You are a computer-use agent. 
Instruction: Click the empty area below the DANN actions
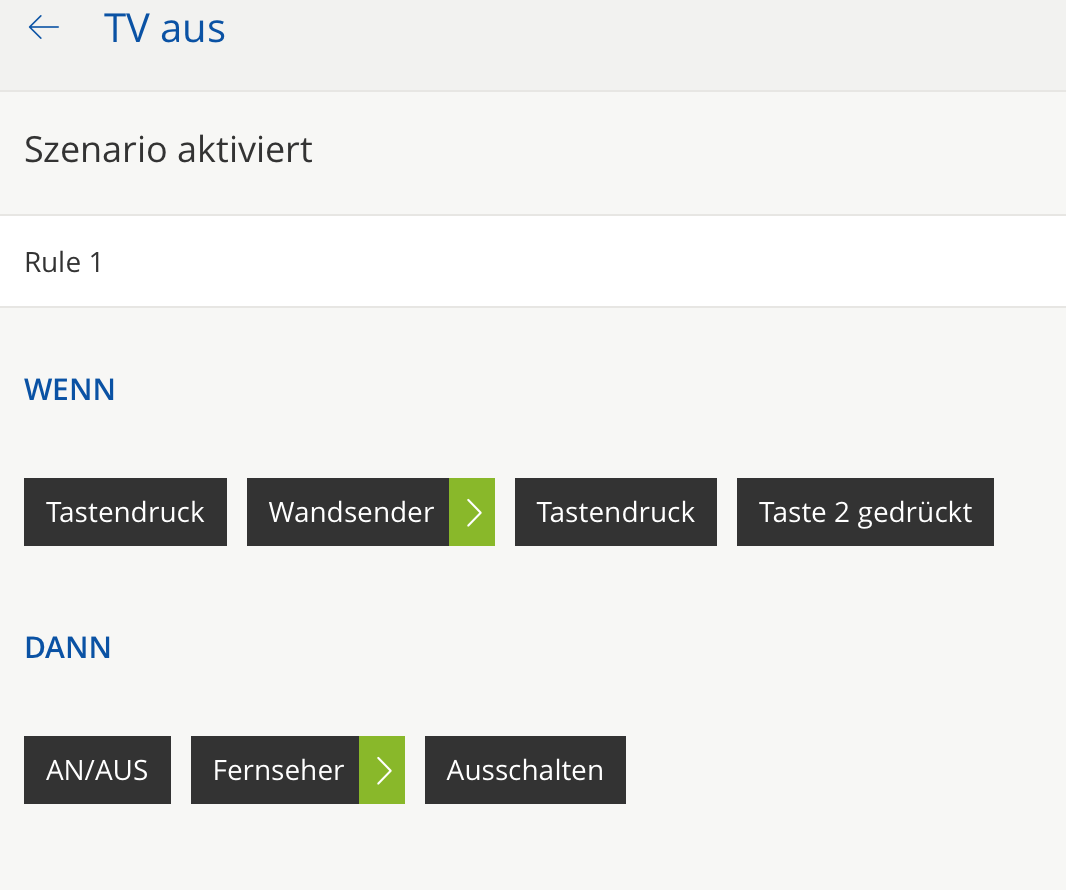500,850
